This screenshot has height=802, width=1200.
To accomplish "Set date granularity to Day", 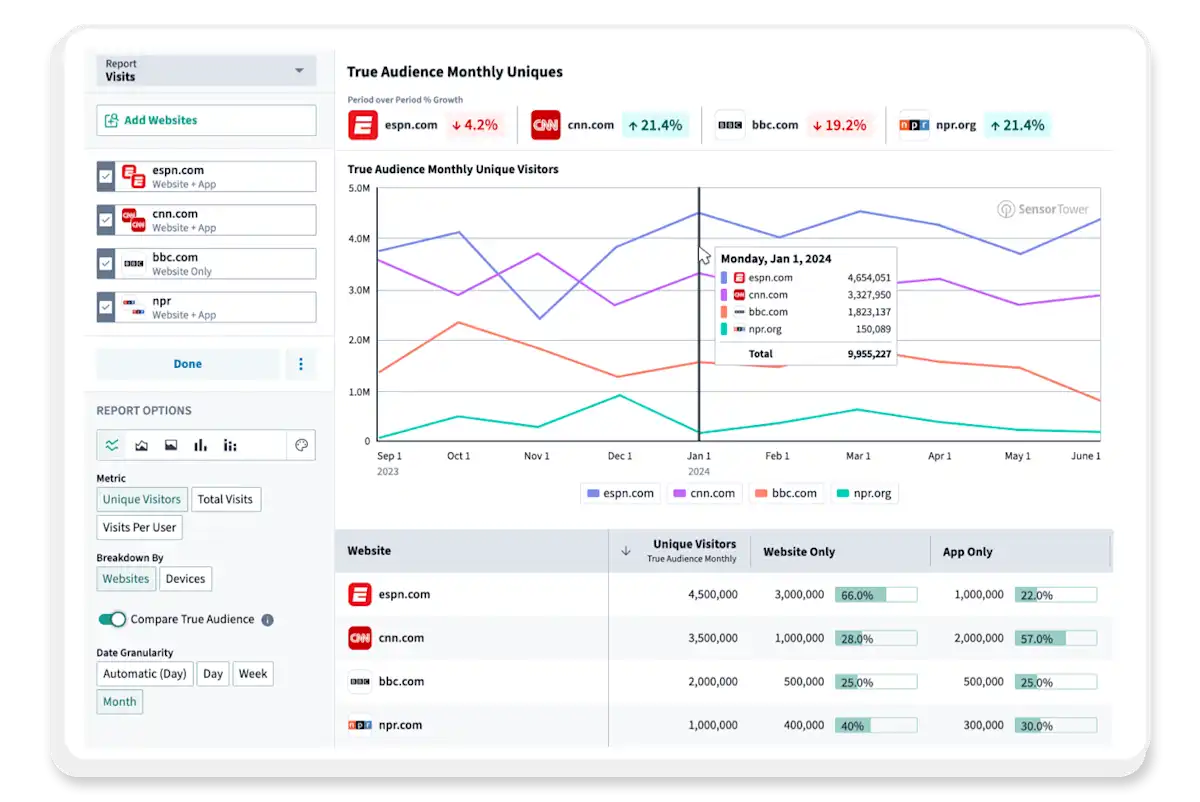I will point(213,674).
